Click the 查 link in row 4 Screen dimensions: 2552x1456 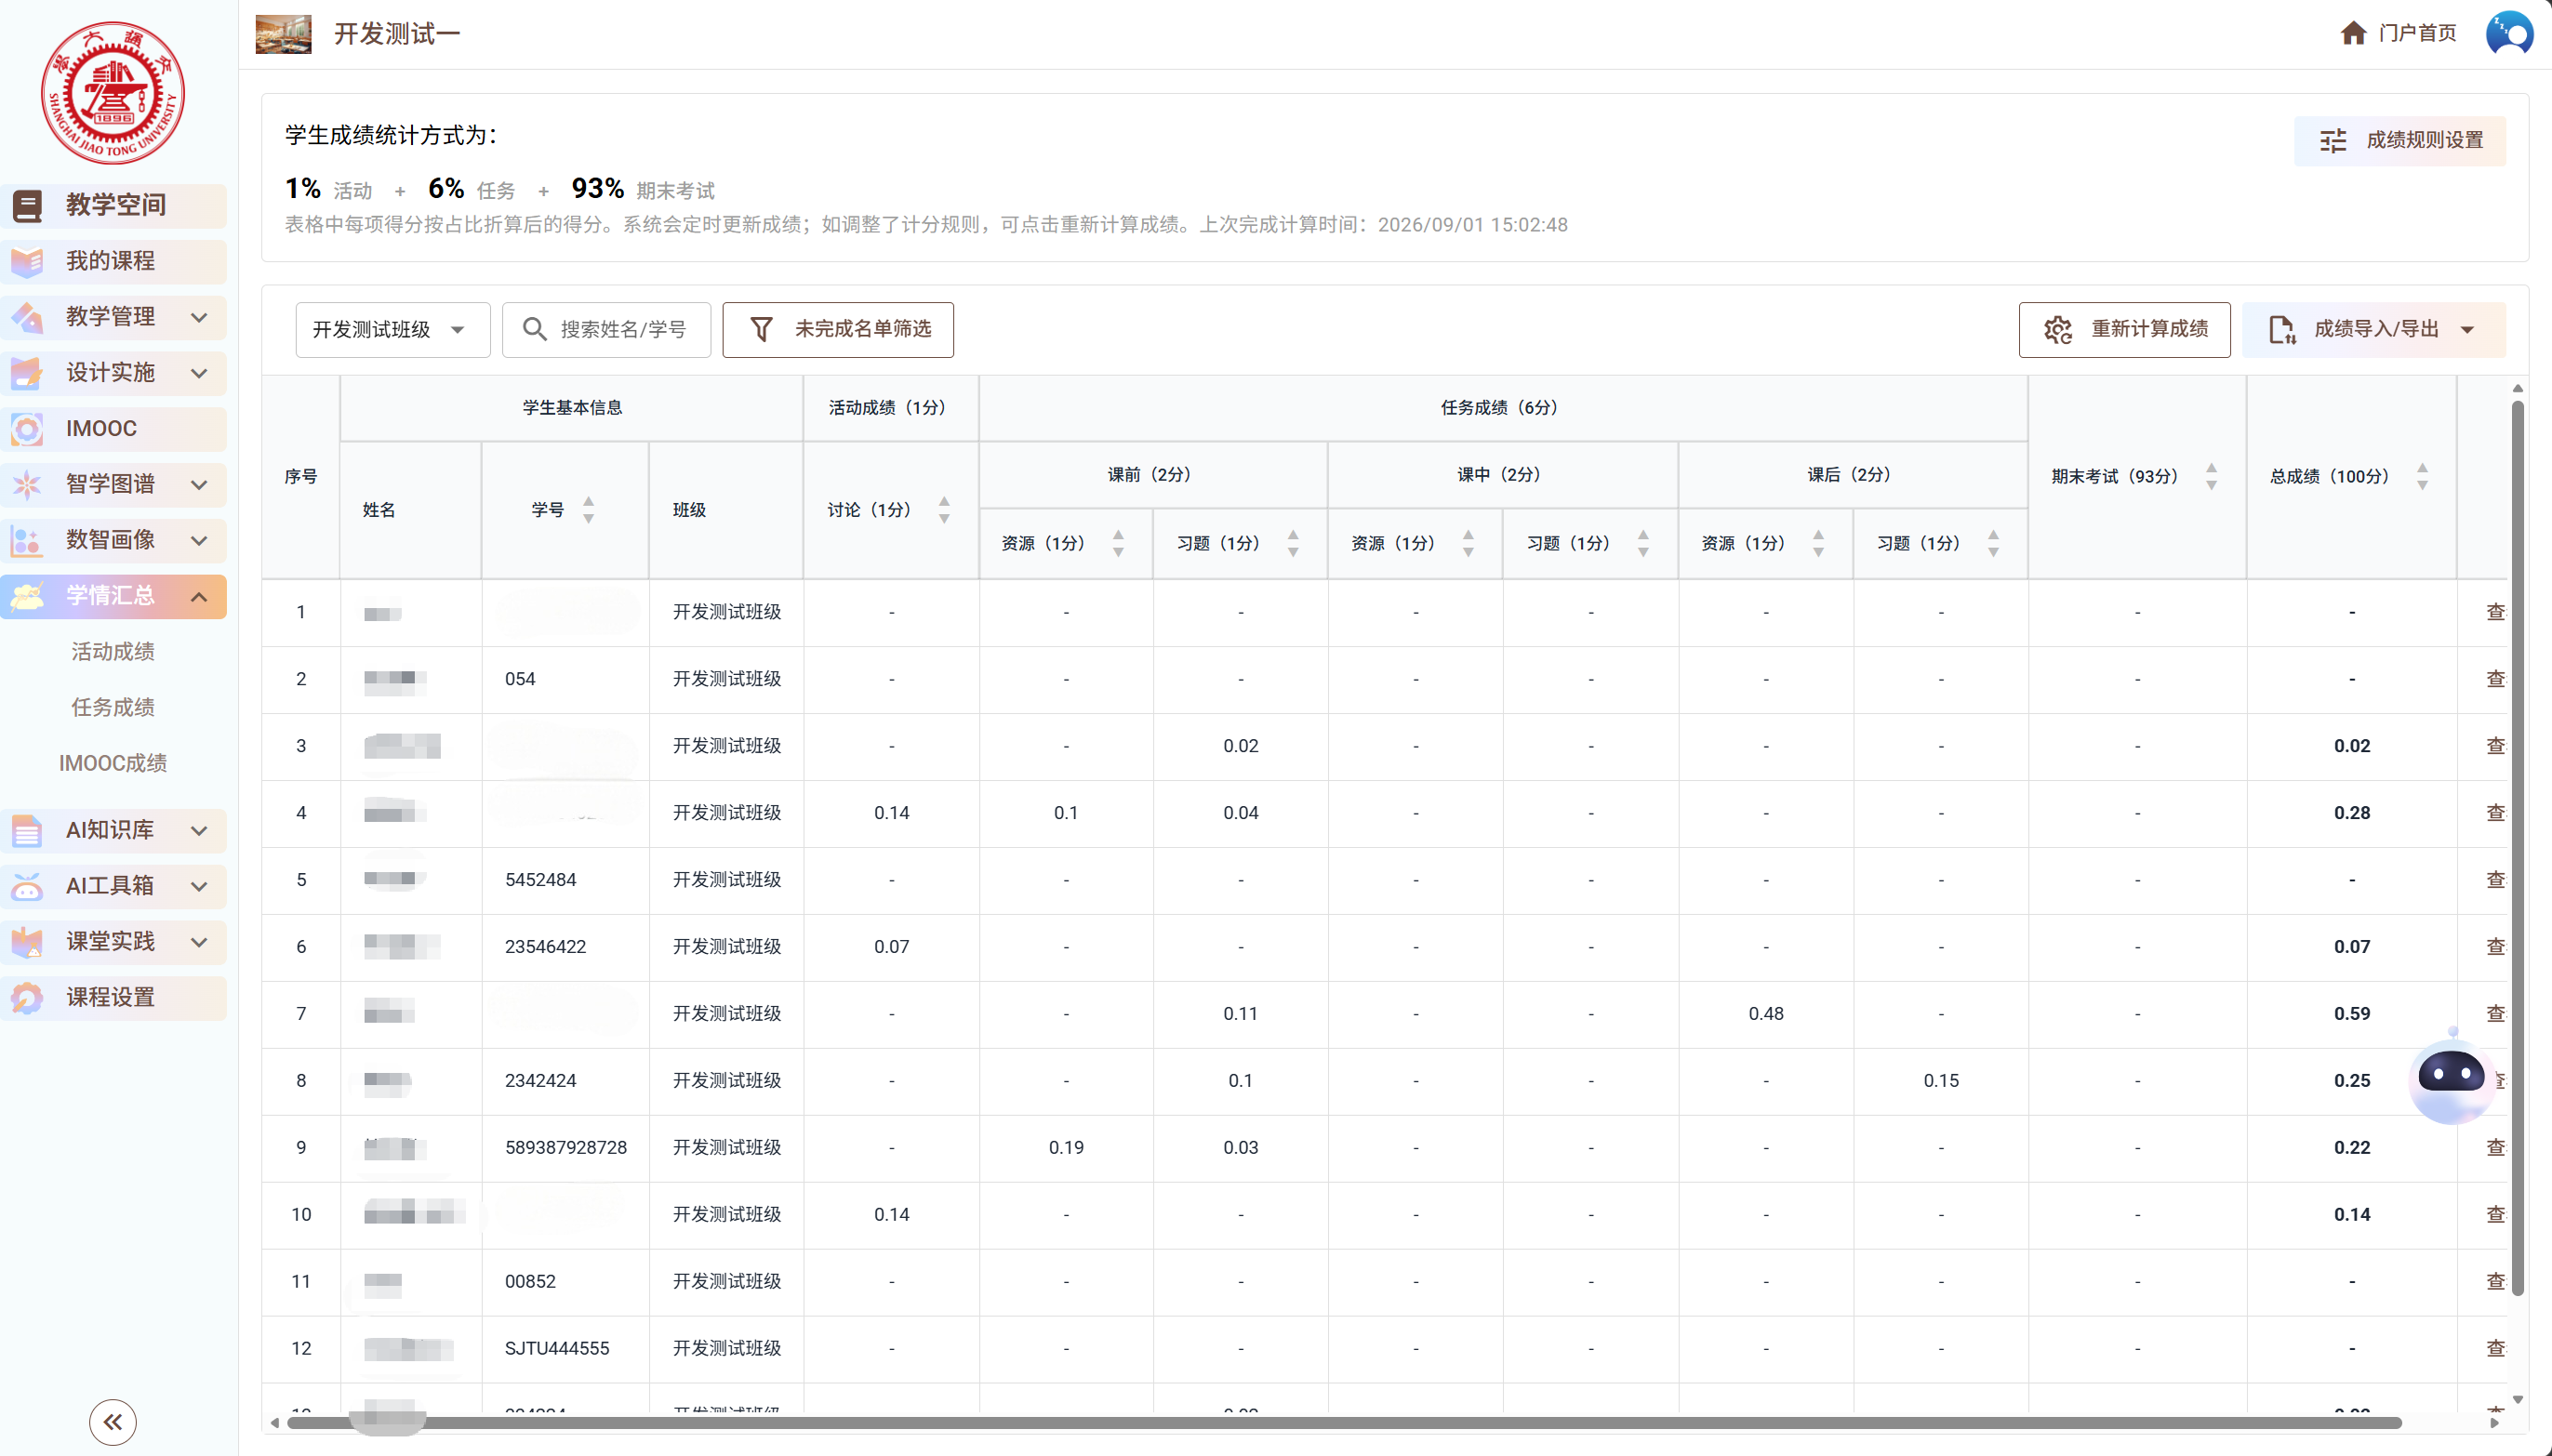[x=2496, y=813]
